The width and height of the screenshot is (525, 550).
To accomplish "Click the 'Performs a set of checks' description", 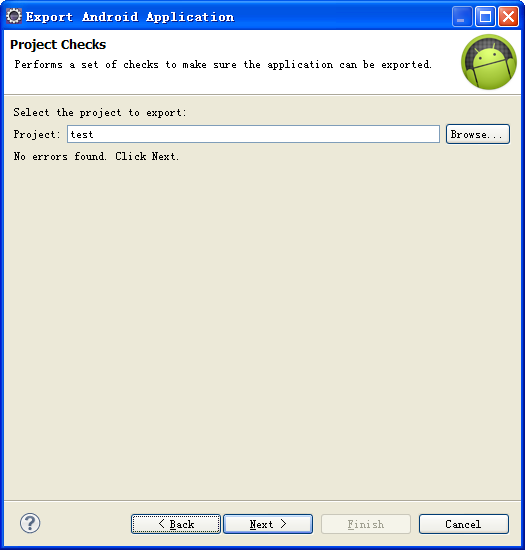I will click(223, 65).
